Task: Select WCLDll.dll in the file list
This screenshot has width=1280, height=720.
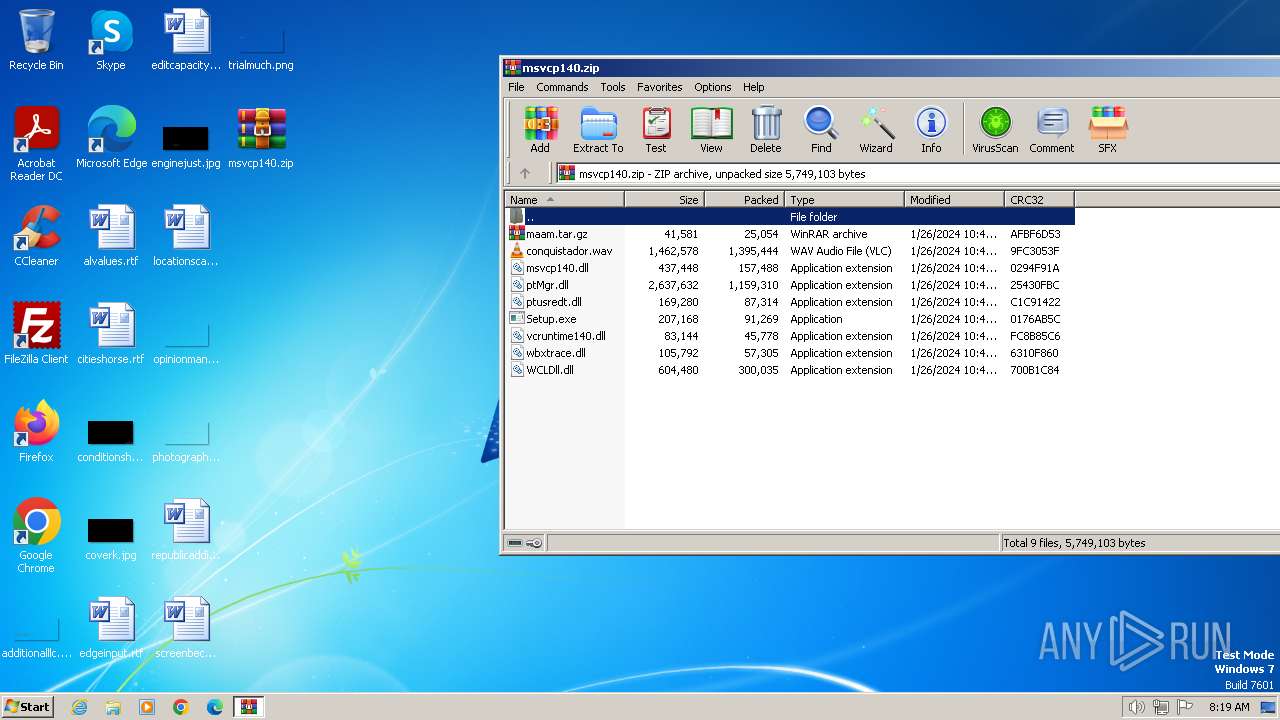Action: 790,370
